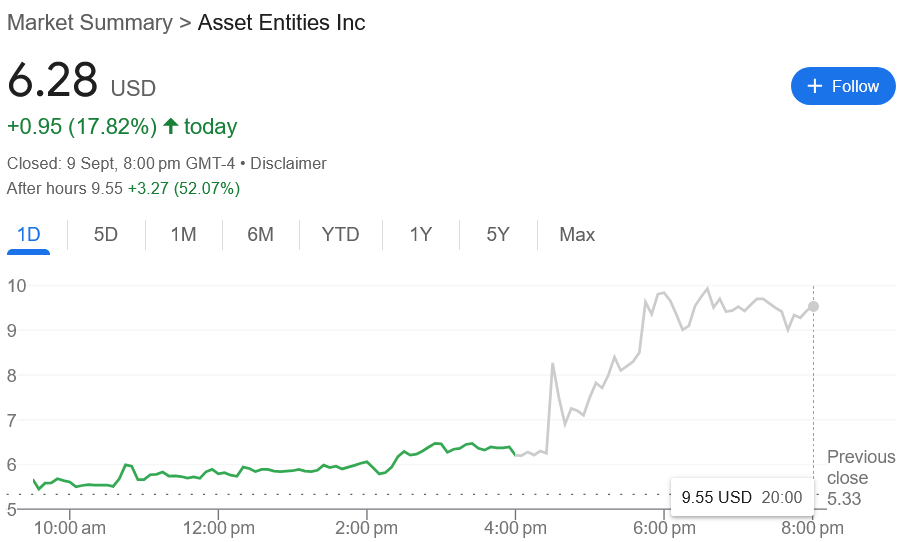Viewport: 905px width, 542px height.
Task: Show the 6M price history tab
Action: pos(261,235)
